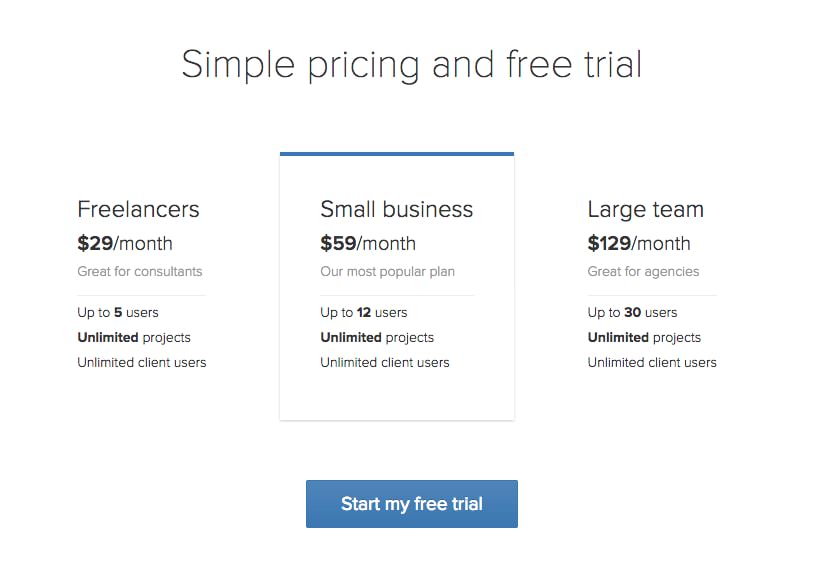Click the $129/month price

click(639, 243)
